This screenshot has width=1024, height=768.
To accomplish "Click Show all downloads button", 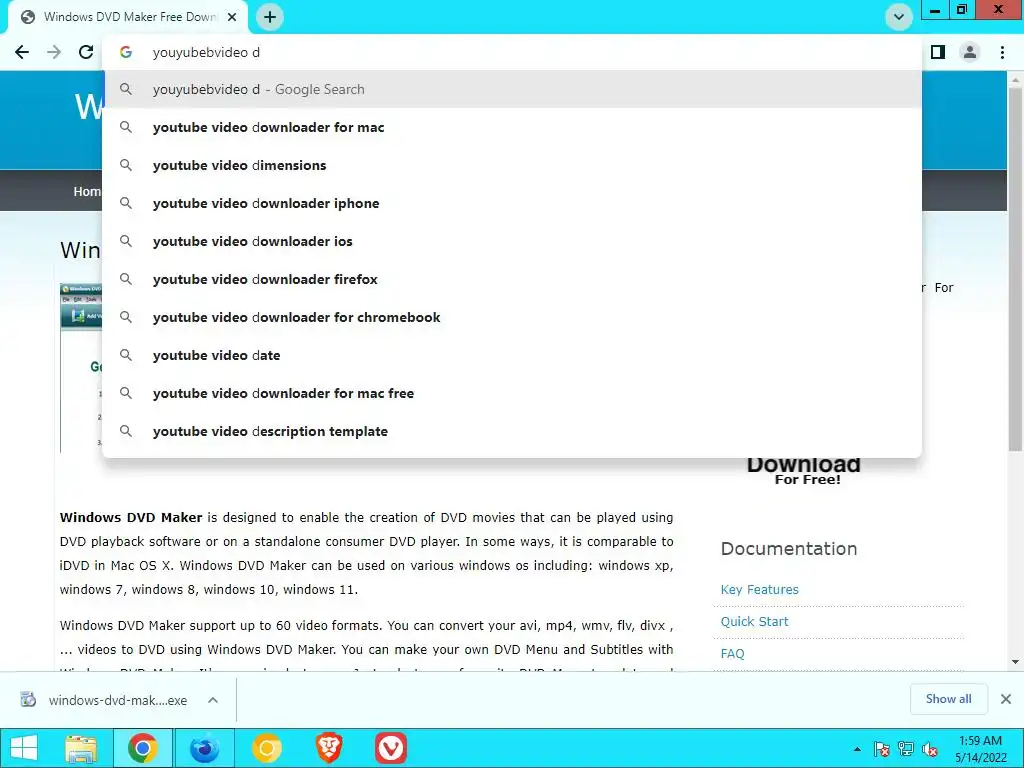I will pos(948,699).
